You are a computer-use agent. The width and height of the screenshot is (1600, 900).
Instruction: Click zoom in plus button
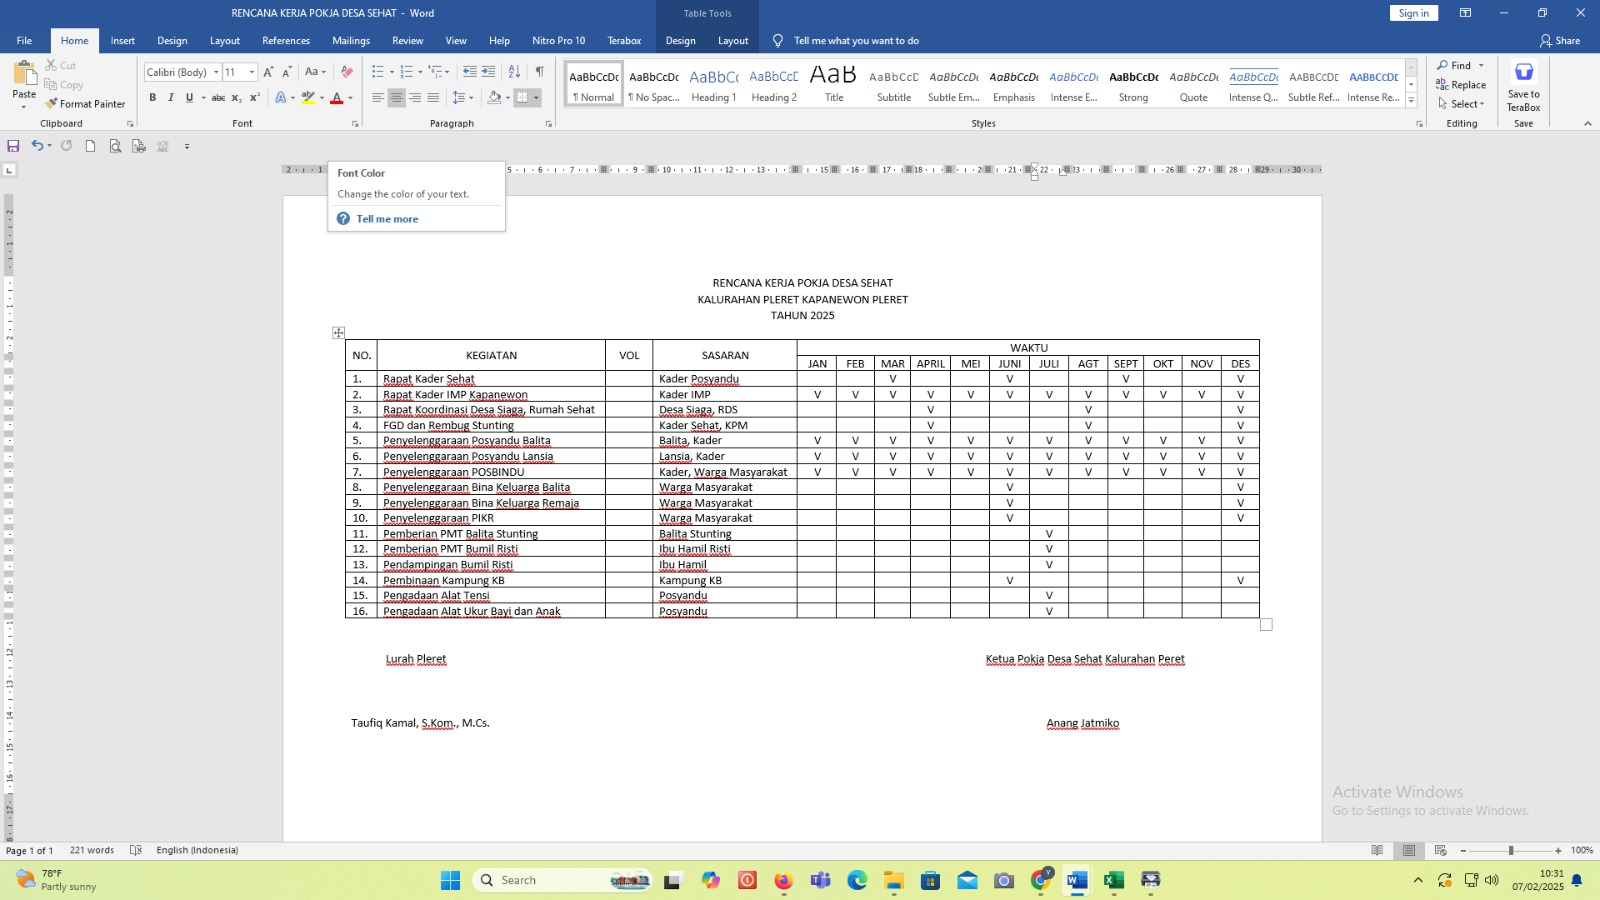pyautogui.click(x=1558, y=851)
